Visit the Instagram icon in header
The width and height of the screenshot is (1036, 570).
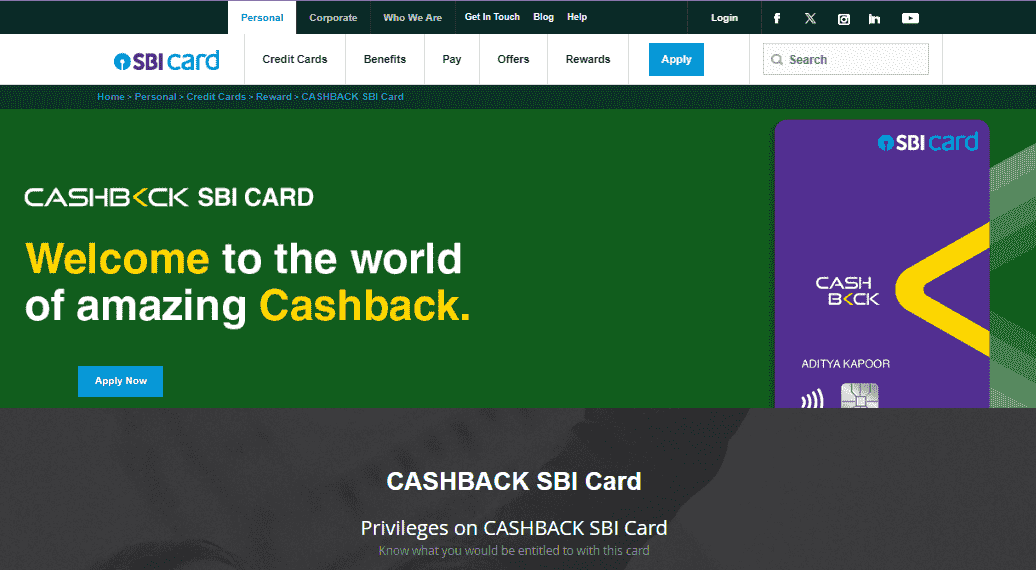click(x=843, y=18)
